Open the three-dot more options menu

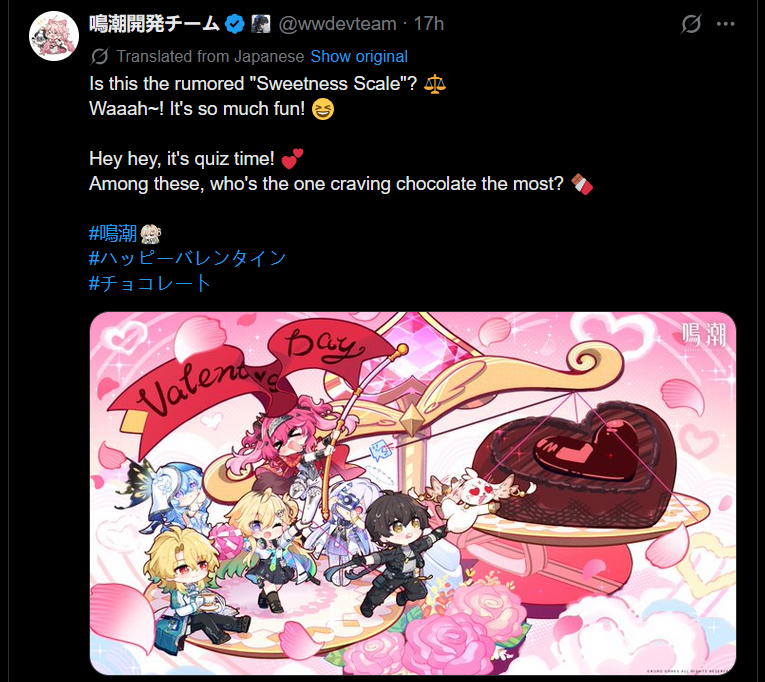(x=725, y=24)
